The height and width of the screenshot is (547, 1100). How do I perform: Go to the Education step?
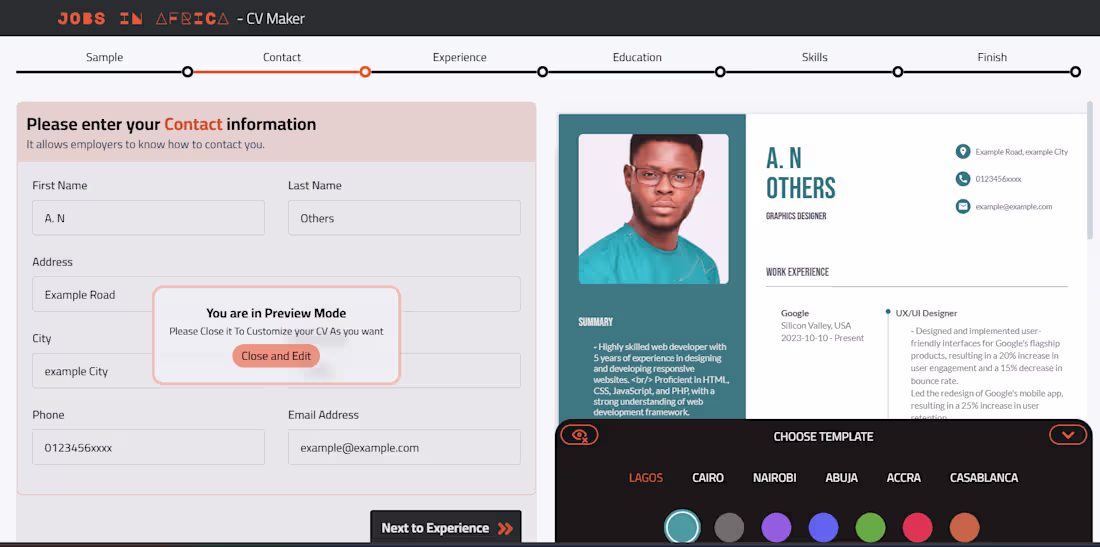[637, 58]
